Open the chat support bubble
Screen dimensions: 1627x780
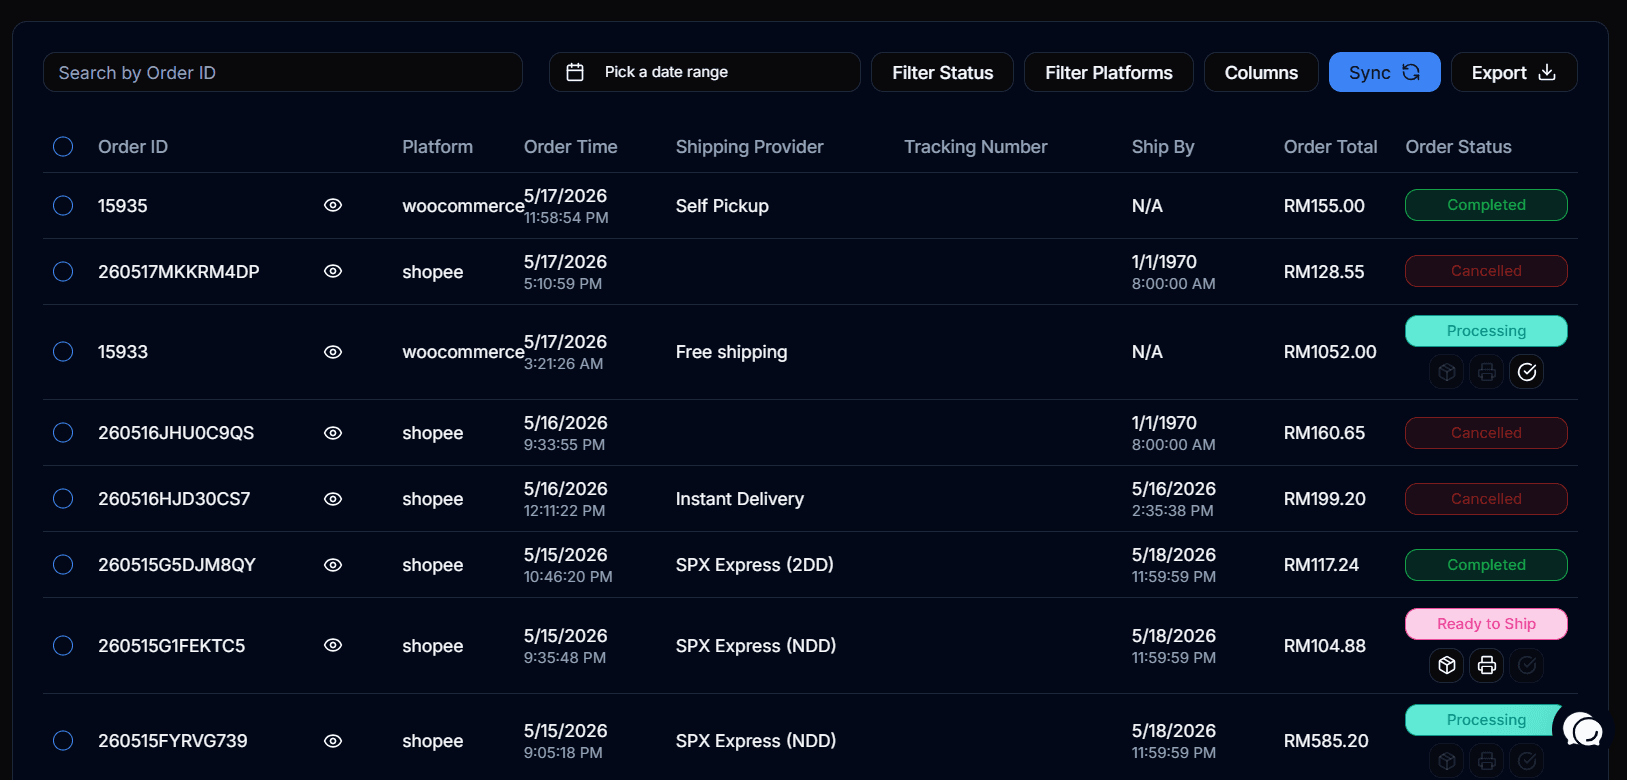tap(1584, 731)
